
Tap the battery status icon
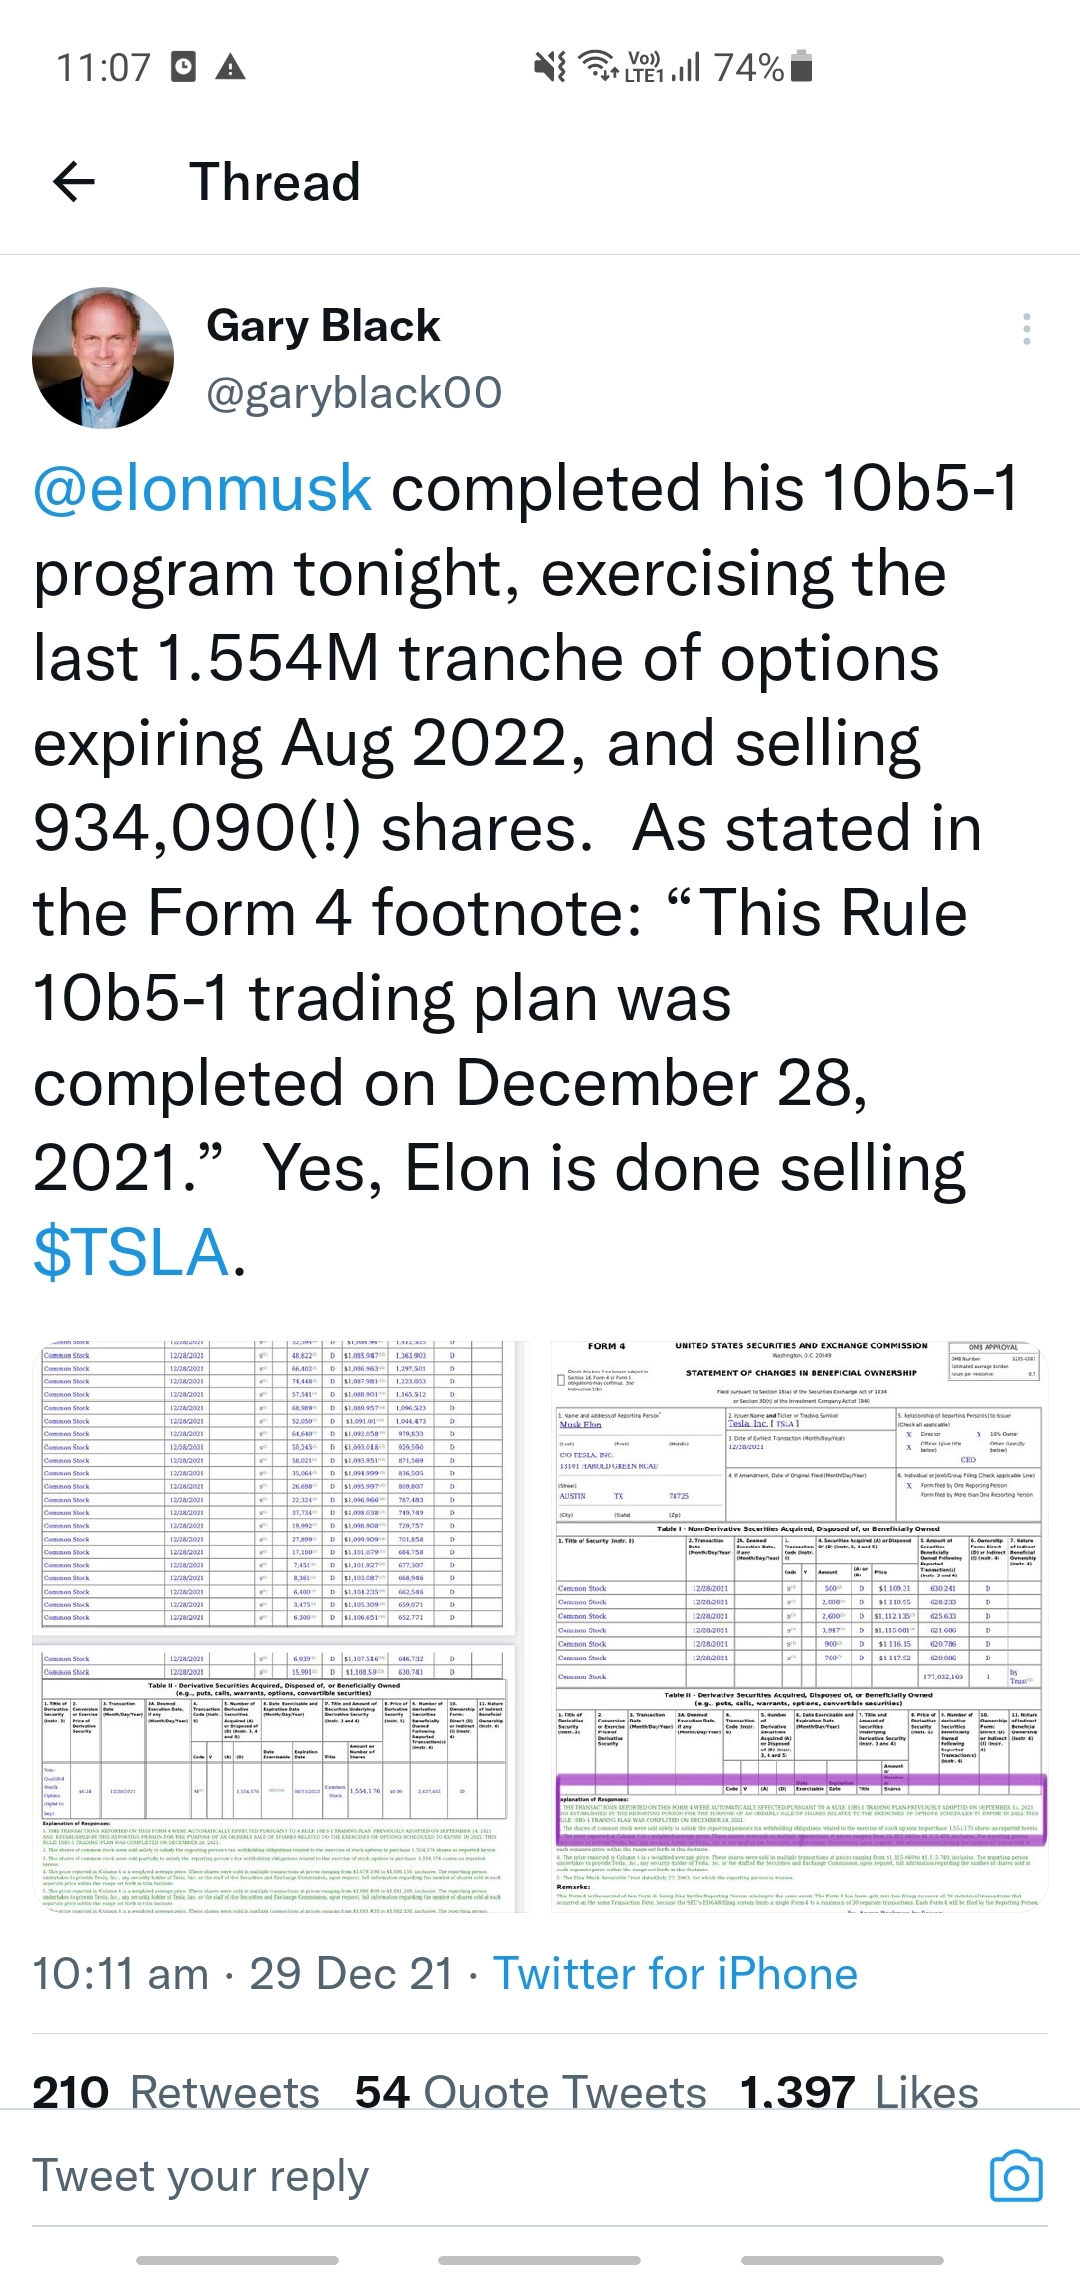[x=801, y=67]
